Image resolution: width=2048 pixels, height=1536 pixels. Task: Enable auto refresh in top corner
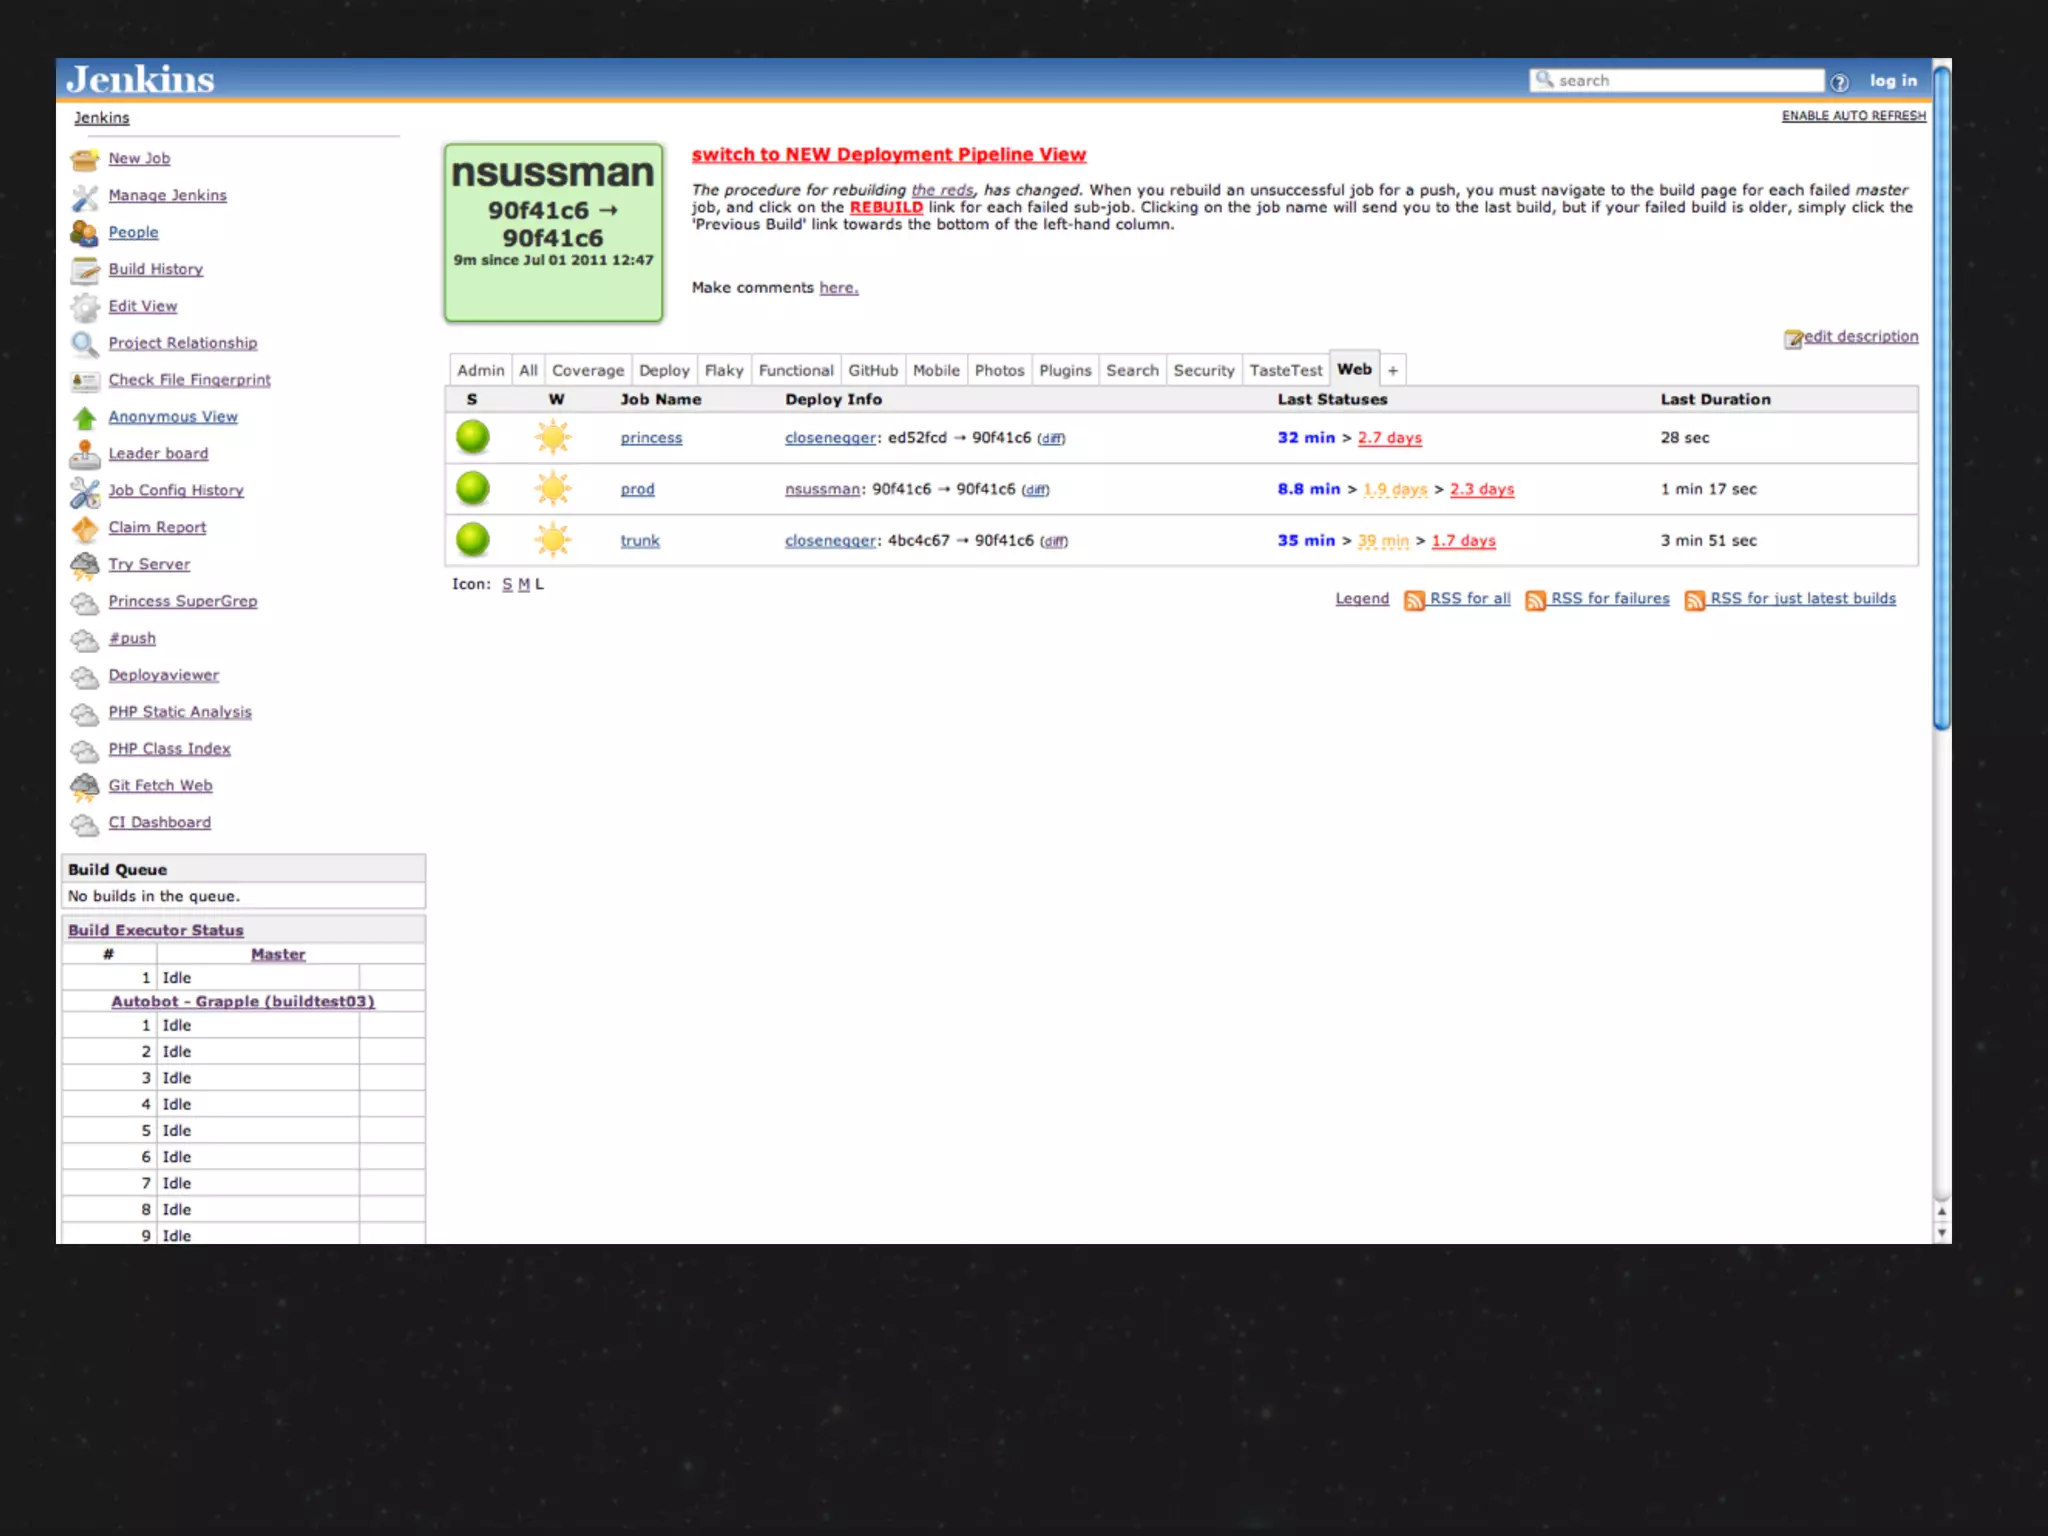[1853, 116]
